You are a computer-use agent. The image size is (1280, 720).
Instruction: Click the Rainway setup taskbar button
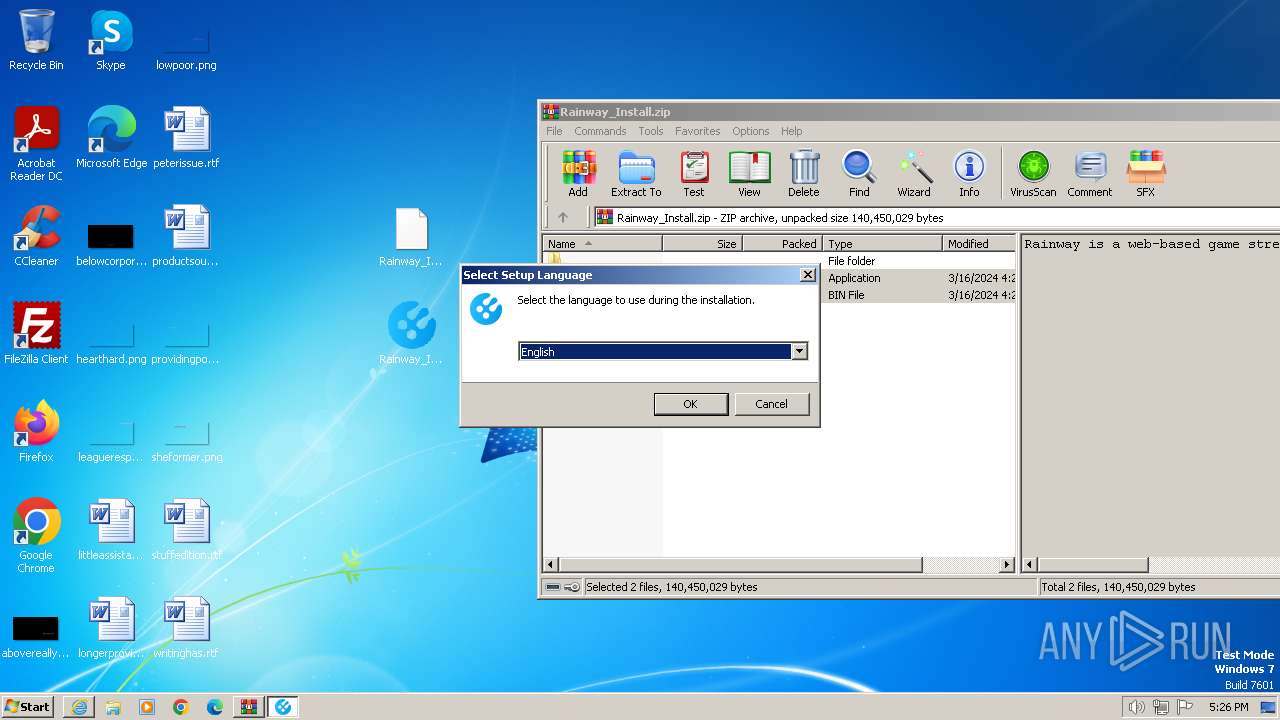point(283,707)
